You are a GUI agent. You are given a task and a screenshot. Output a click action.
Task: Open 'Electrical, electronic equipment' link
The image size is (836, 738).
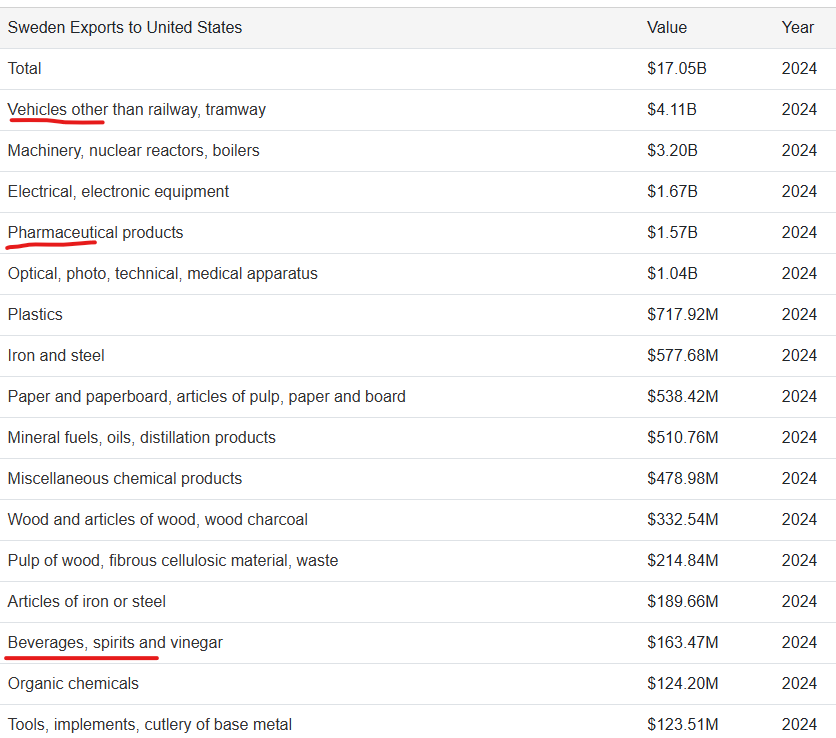(x=118, y=191)
